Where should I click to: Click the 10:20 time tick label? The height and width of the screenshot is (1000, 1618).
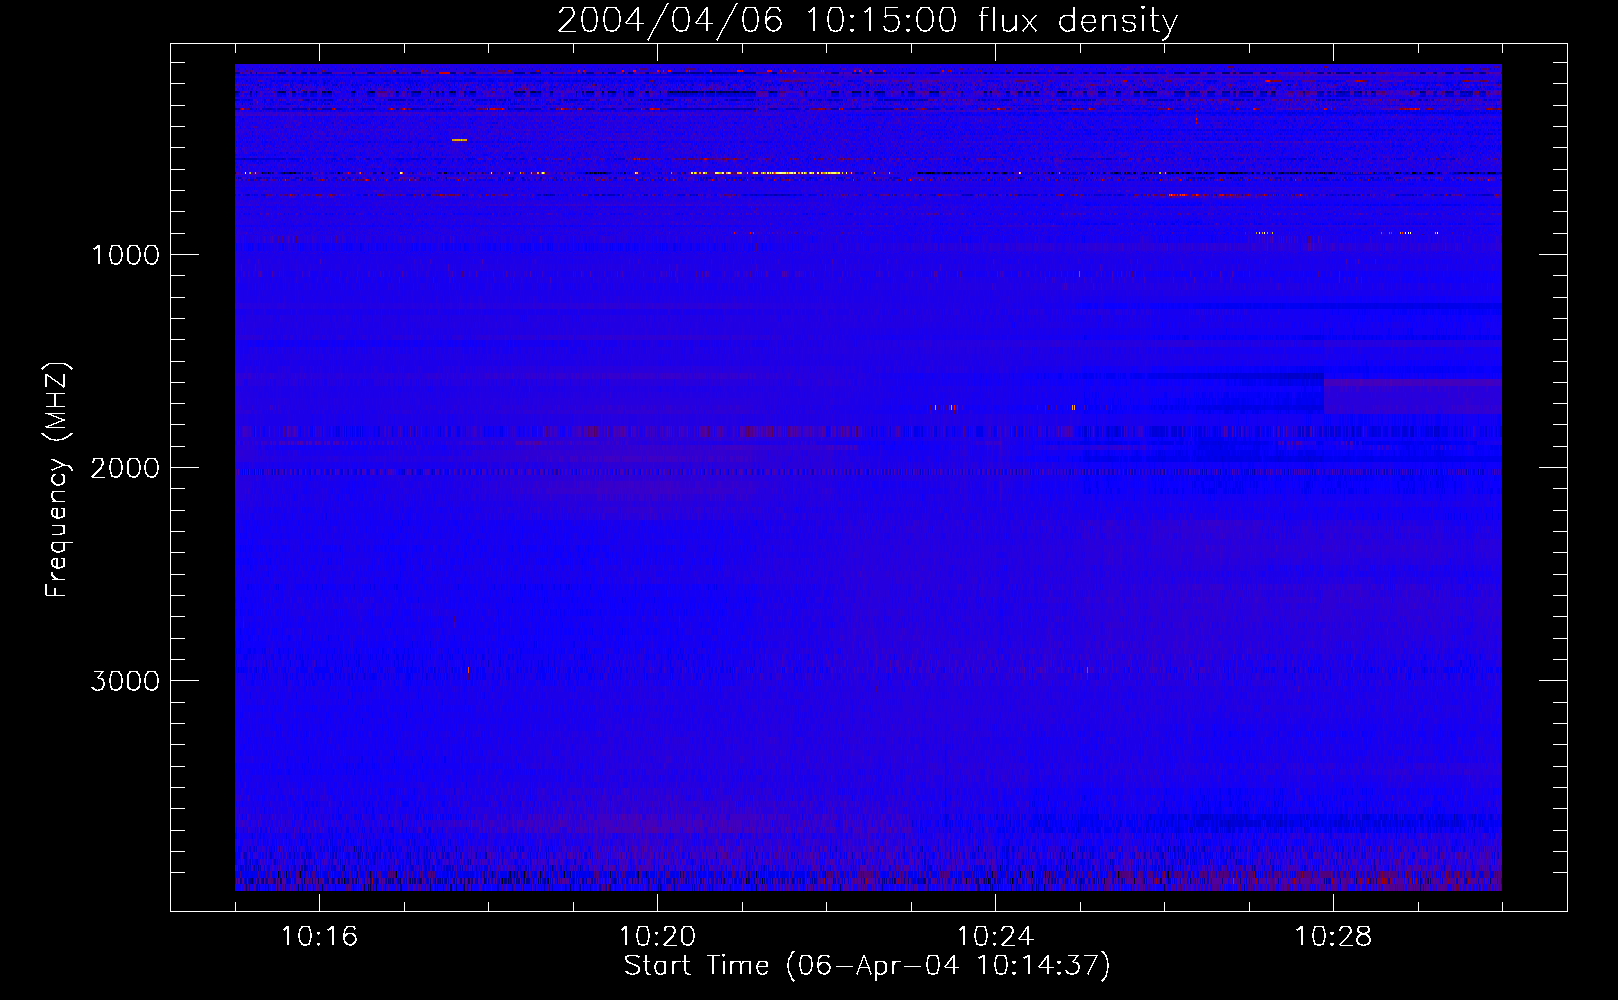(x=657, y=937)
